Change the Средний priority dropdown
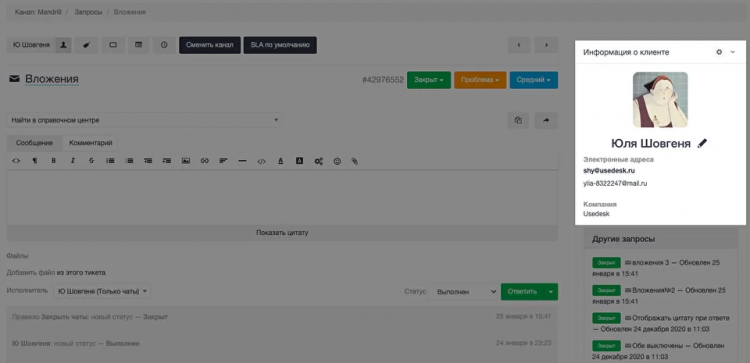The height and width of the screenshot is (363, 750). pyautogui.click(x=534, y=80)
